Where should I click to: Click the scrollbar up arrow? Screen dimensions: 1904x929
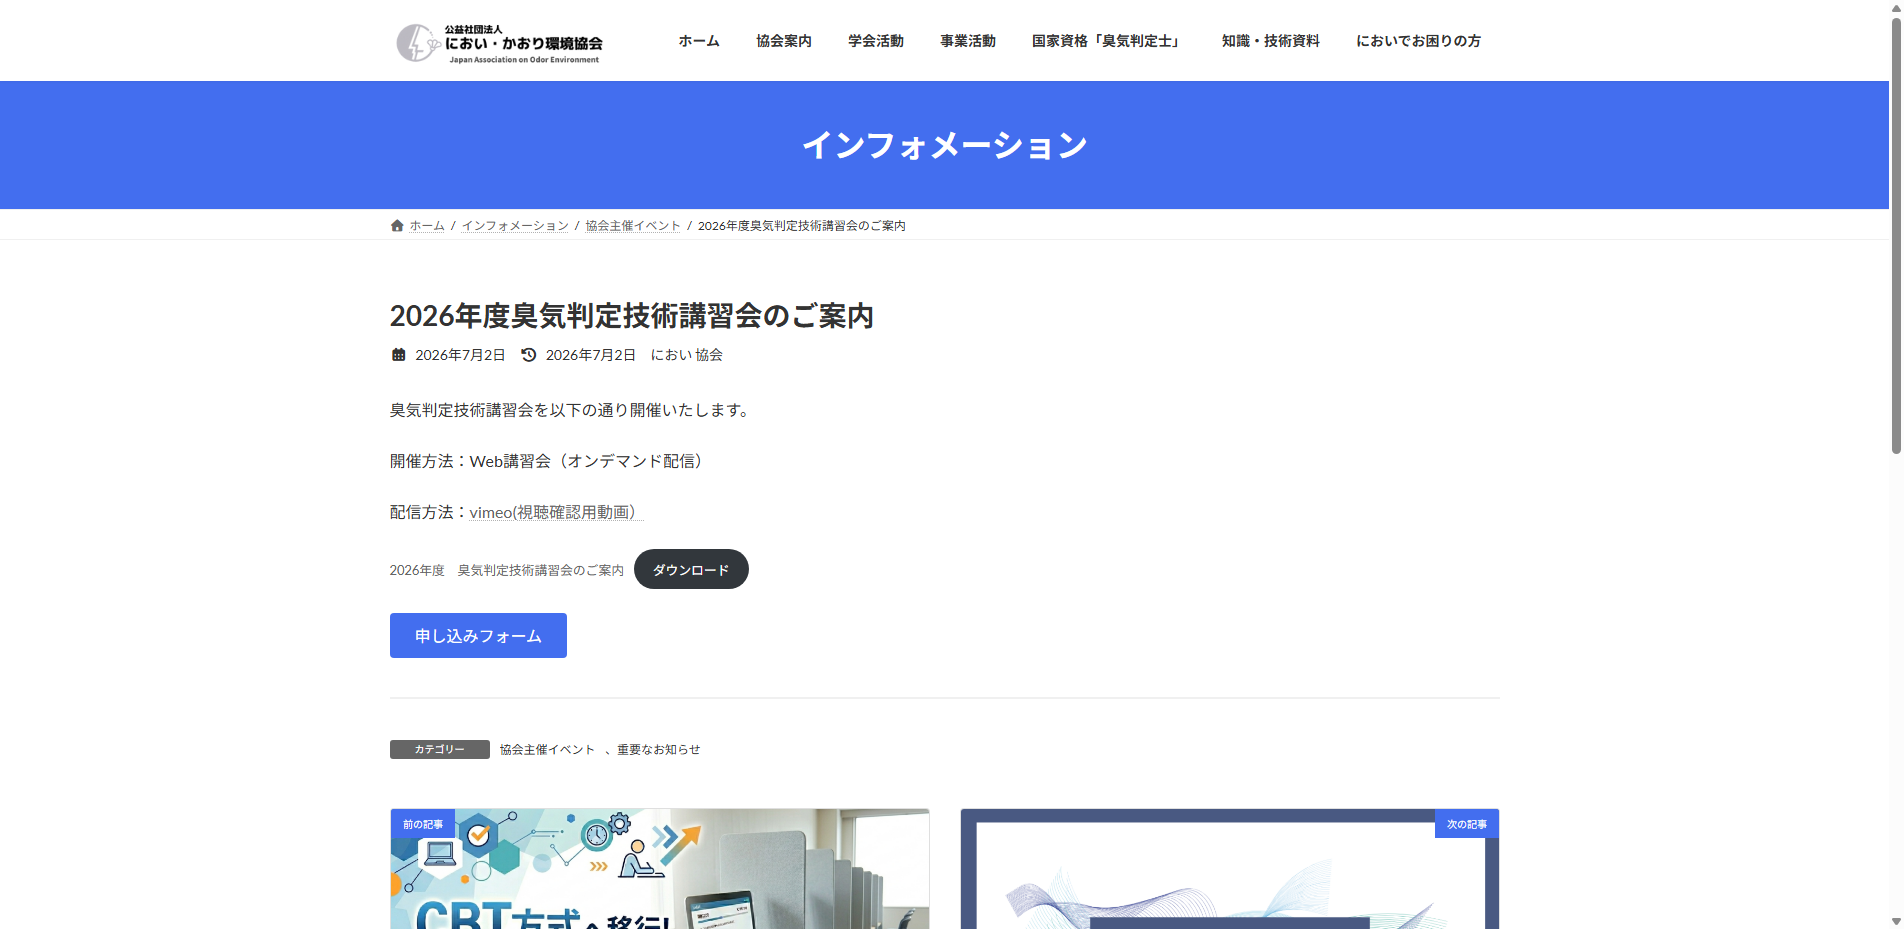(x=1896, y=8)
